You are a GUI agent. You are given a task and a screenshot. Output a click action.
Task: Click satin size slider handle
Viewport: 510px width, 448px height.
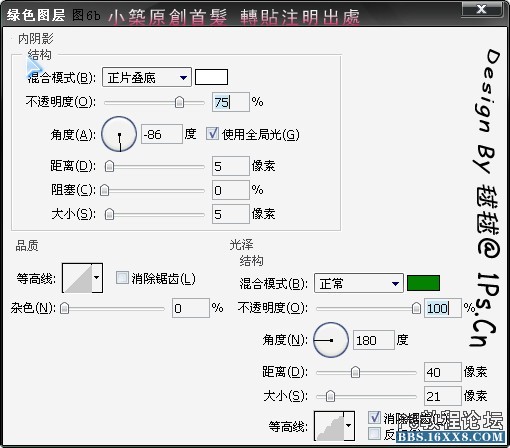(x=330, y=396)
